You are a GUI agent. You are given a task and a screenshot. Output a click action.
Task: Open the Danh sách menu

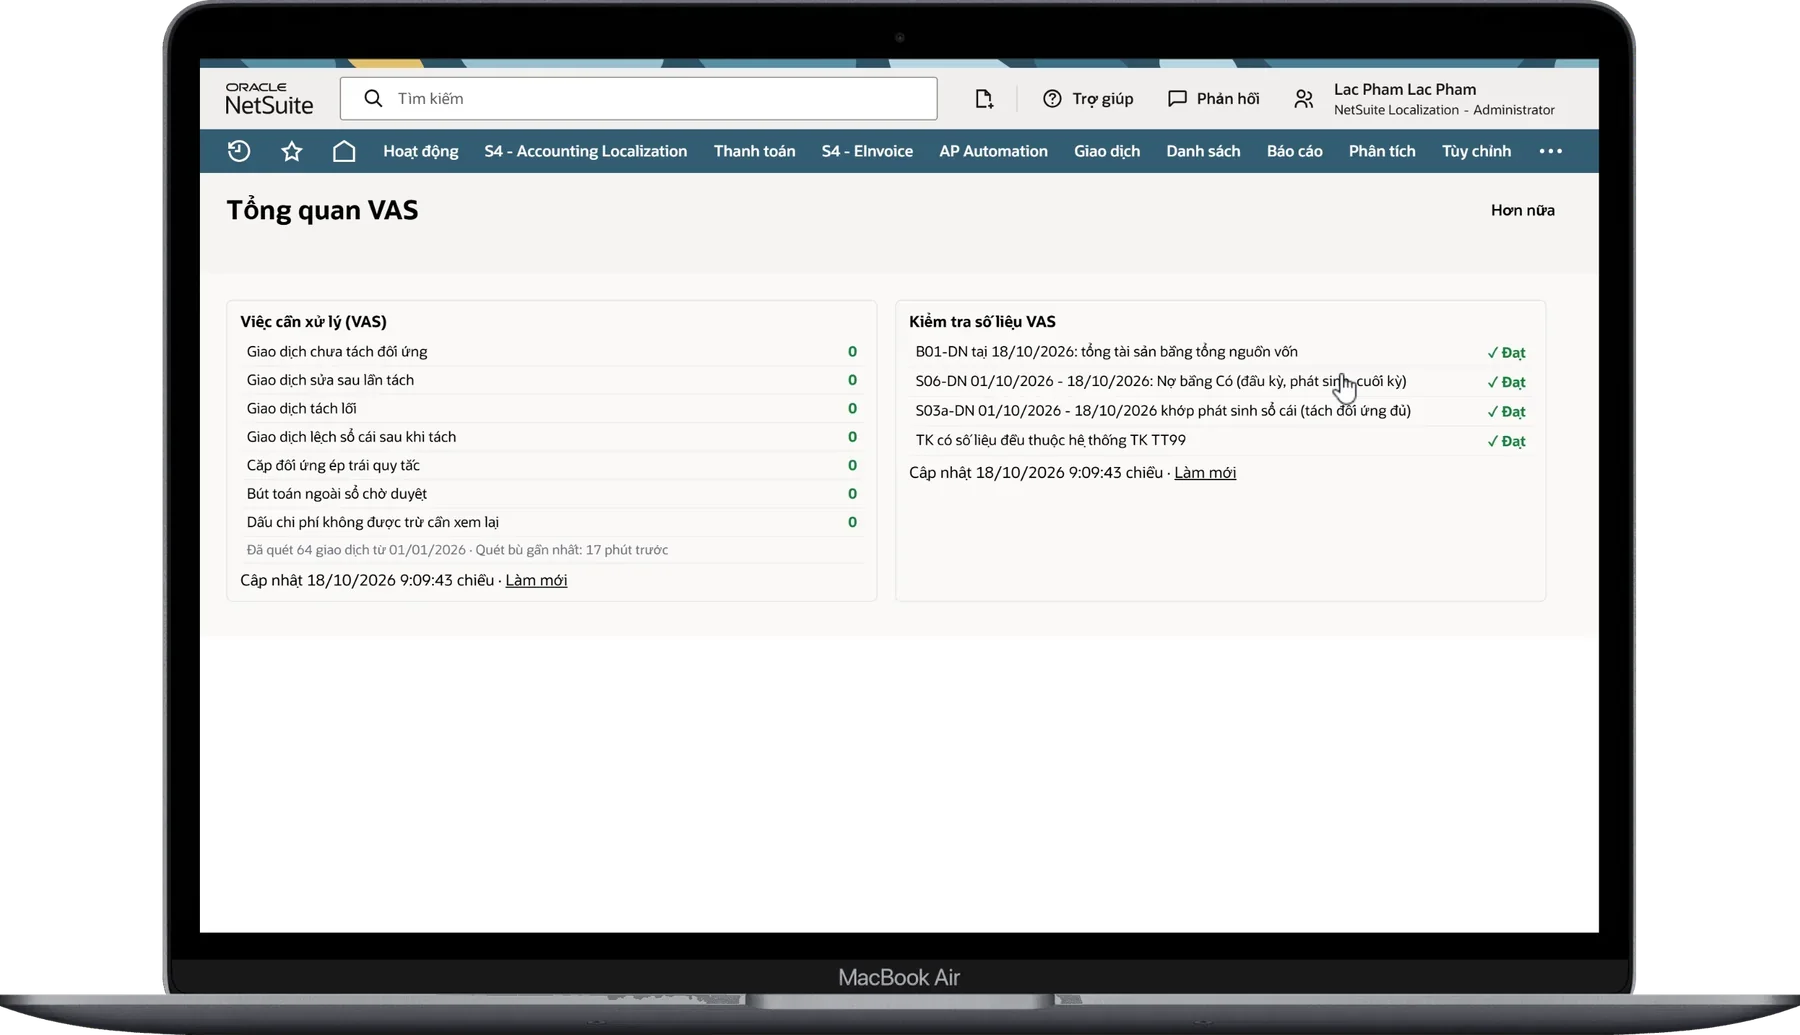tap(1203, 151)
